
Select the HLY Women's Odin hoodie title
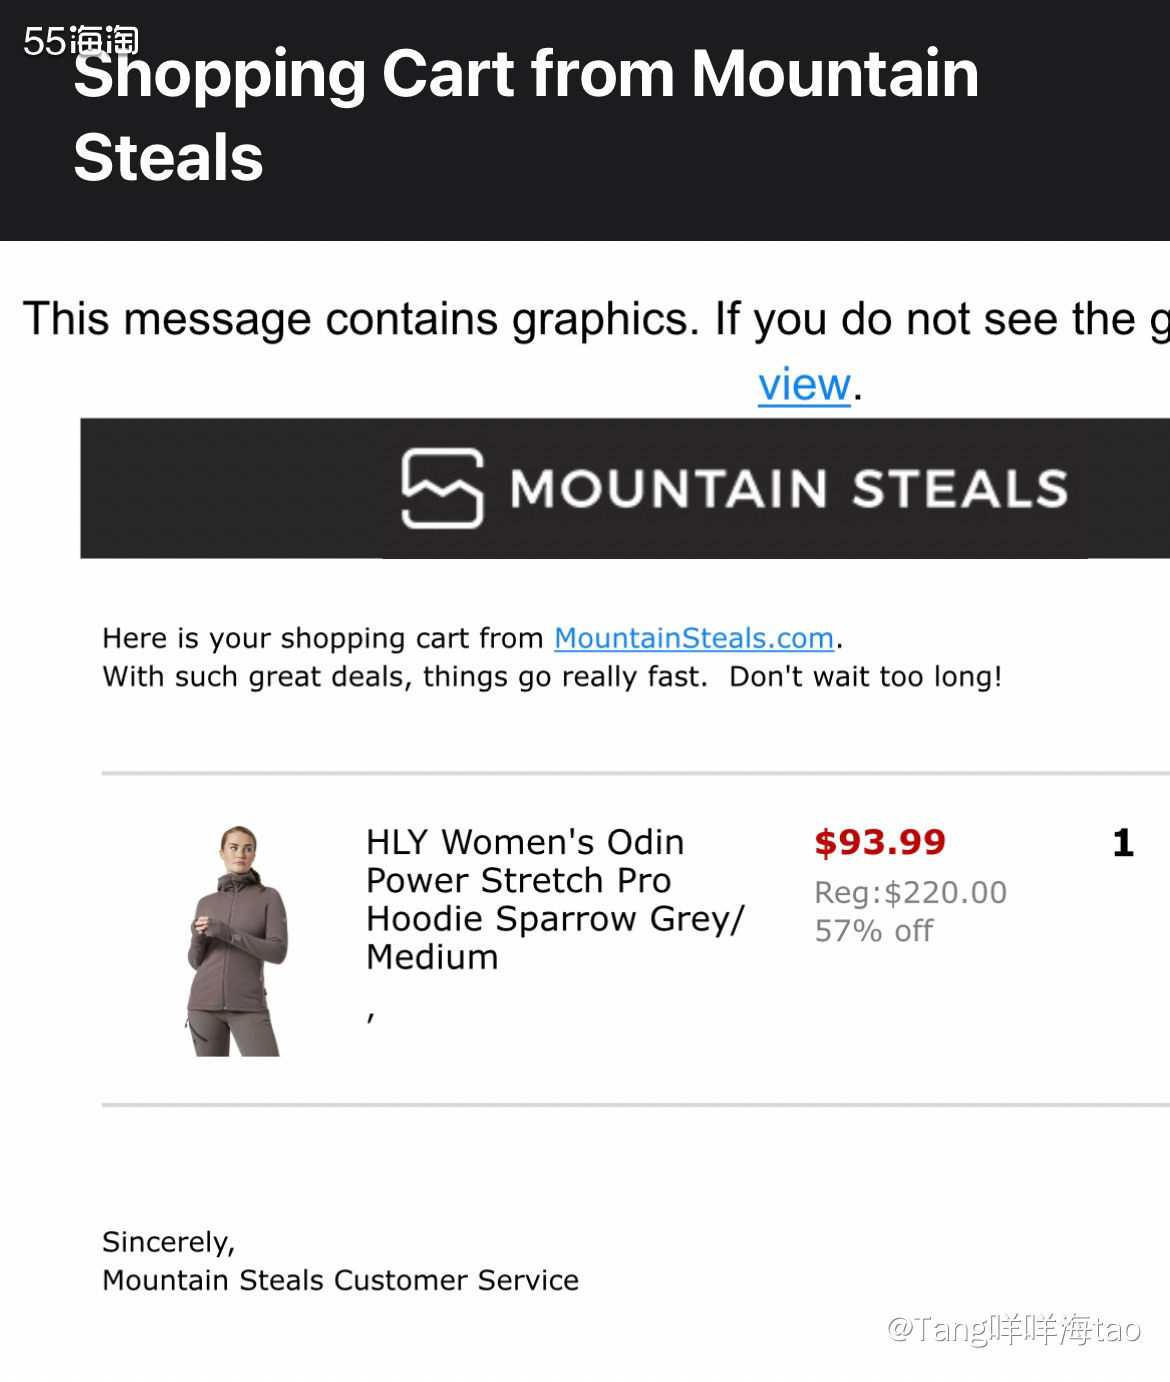click(x=525, y=842)
